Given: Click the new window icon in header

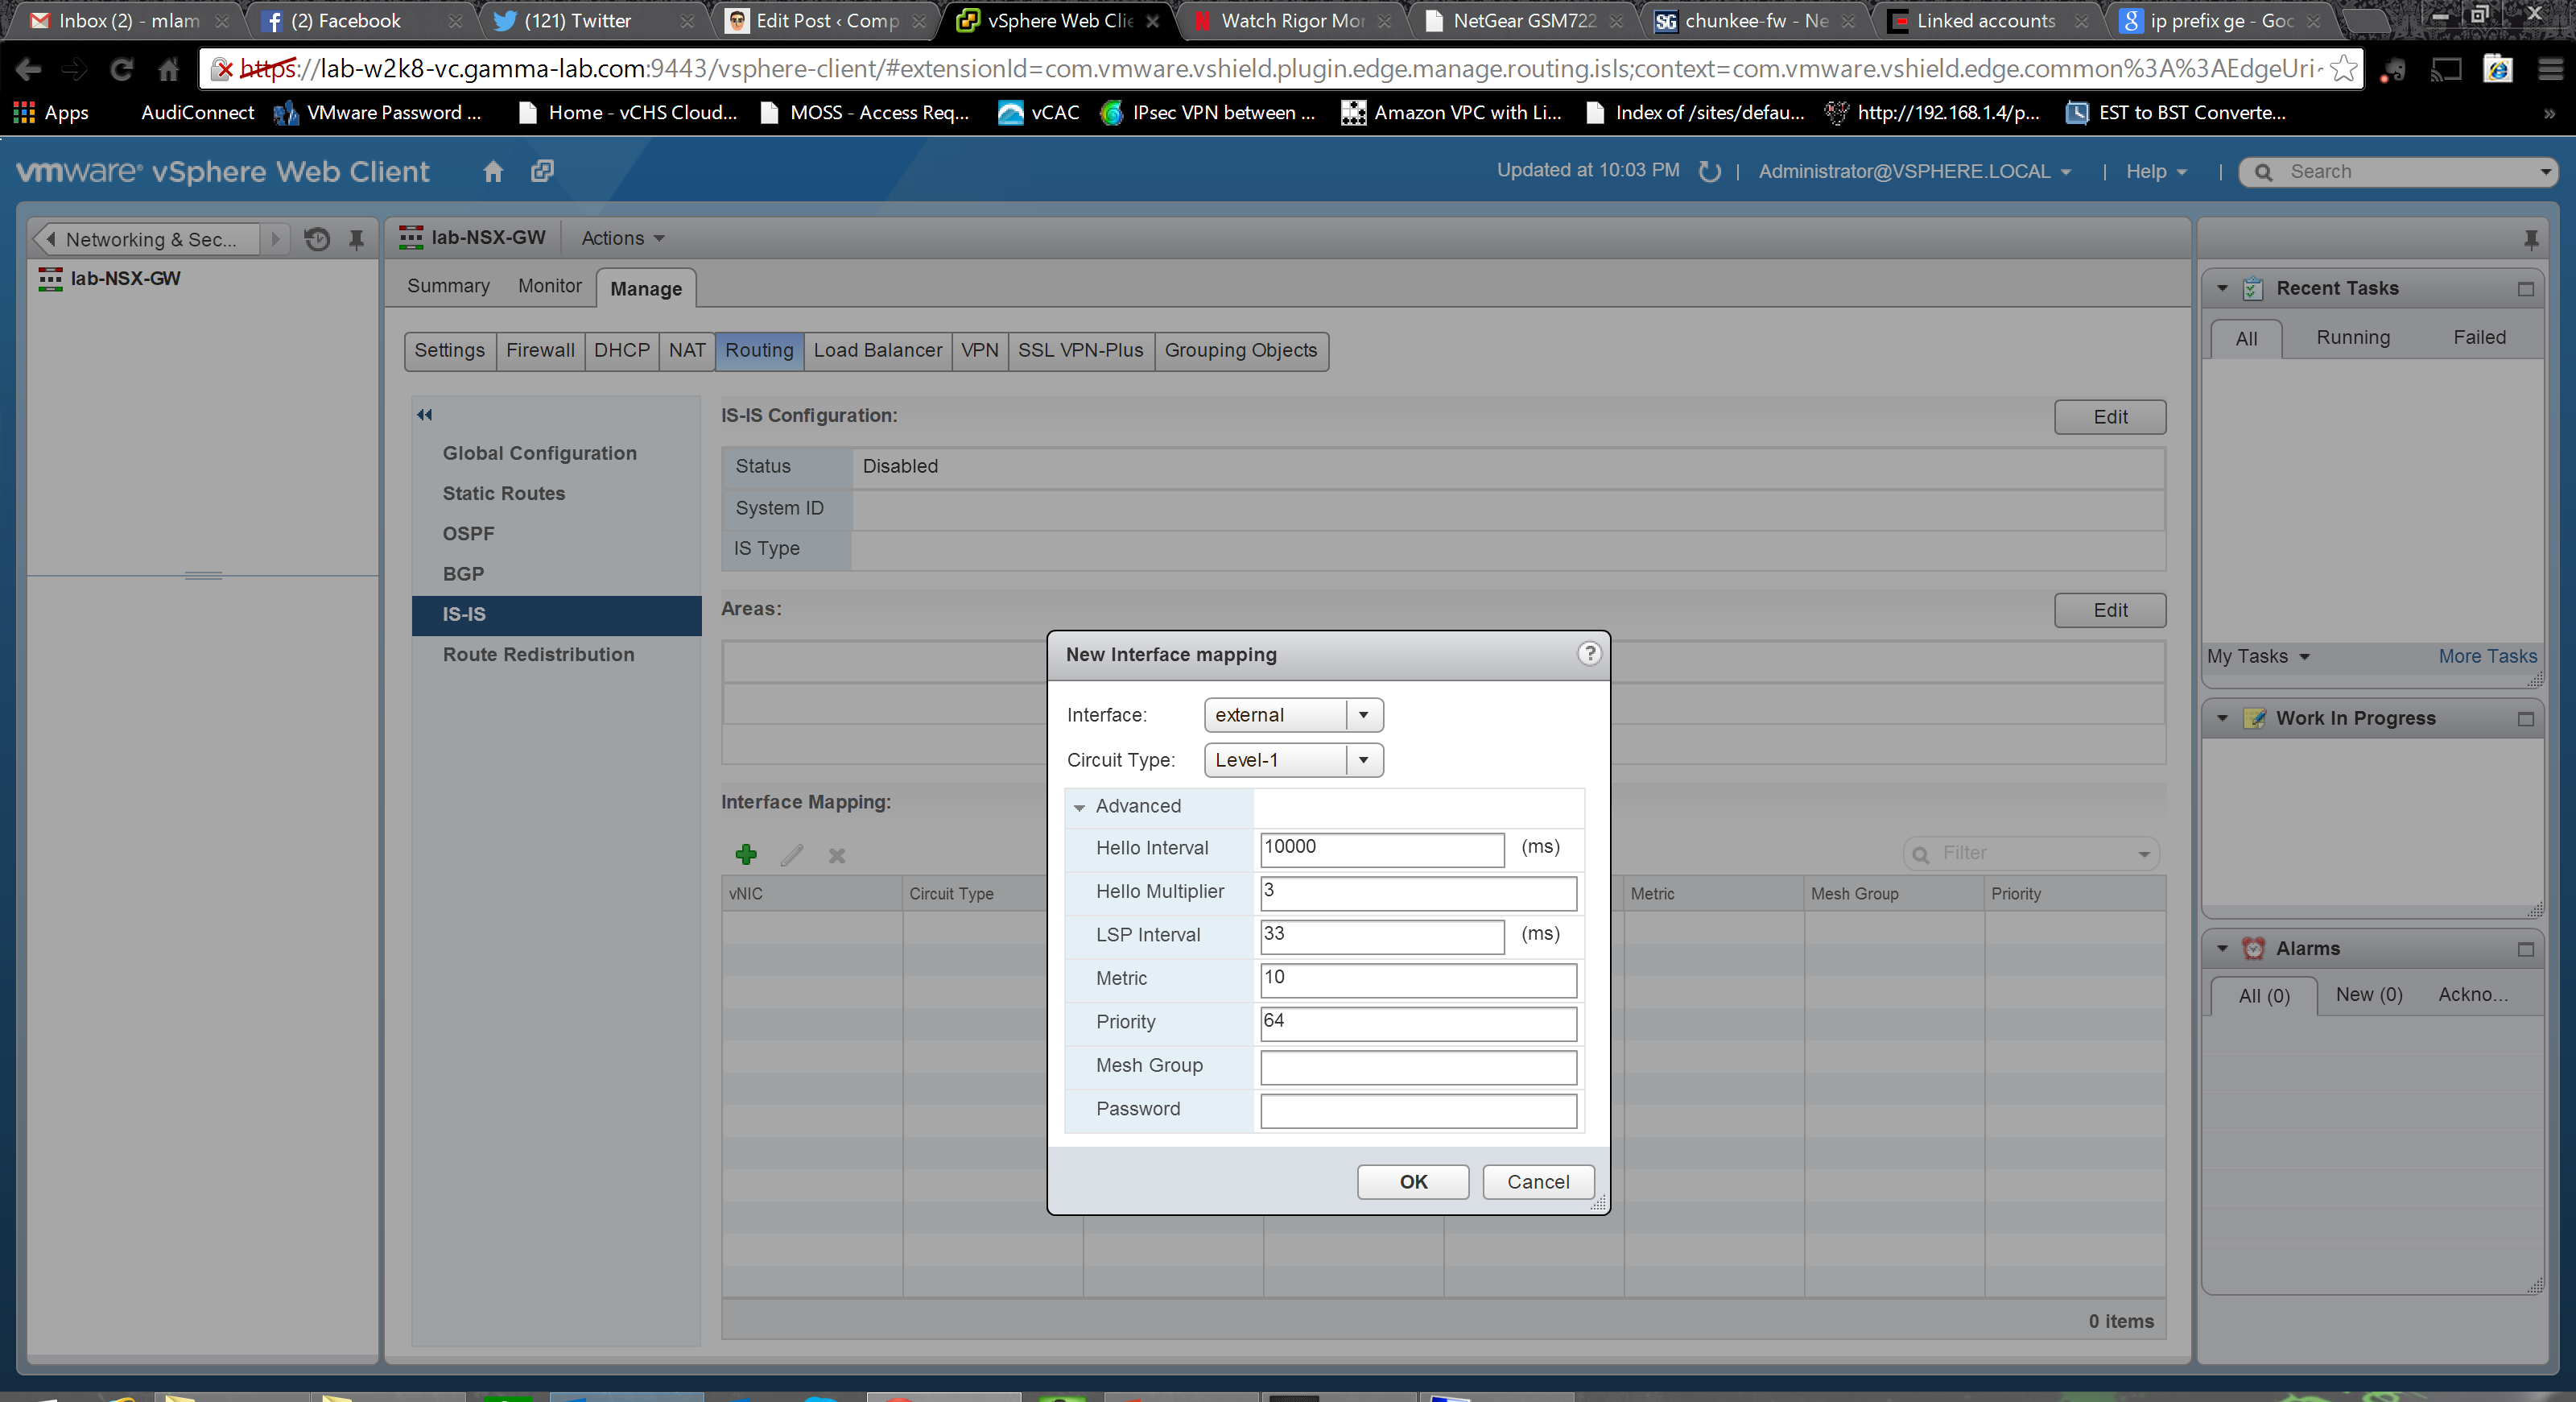Looking at the screenshot, I should [542, 171].
